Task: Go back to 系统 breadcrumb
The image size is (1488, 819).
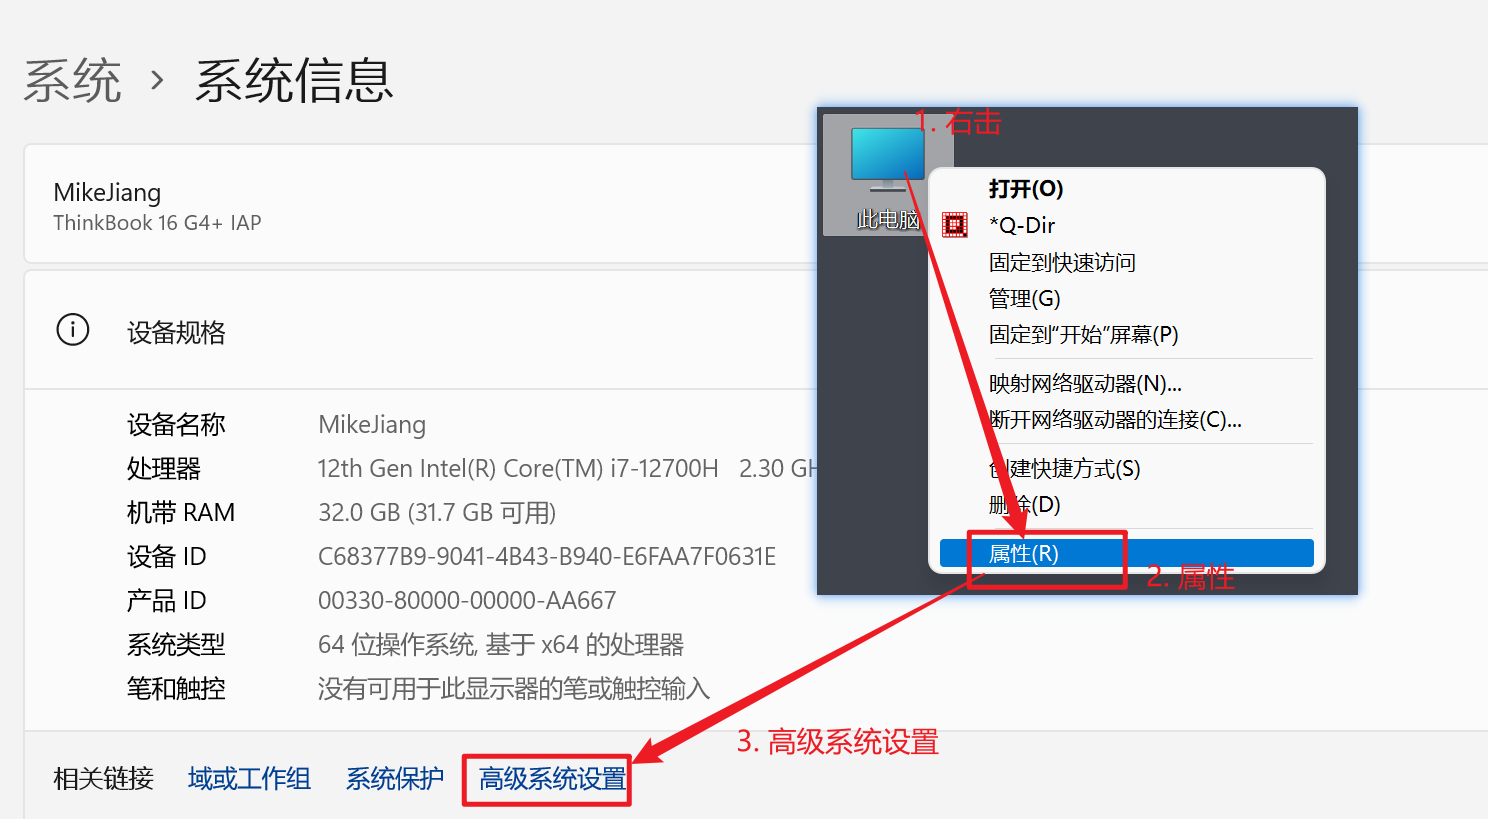Action: pyautogui.click(x=72, y=81)
